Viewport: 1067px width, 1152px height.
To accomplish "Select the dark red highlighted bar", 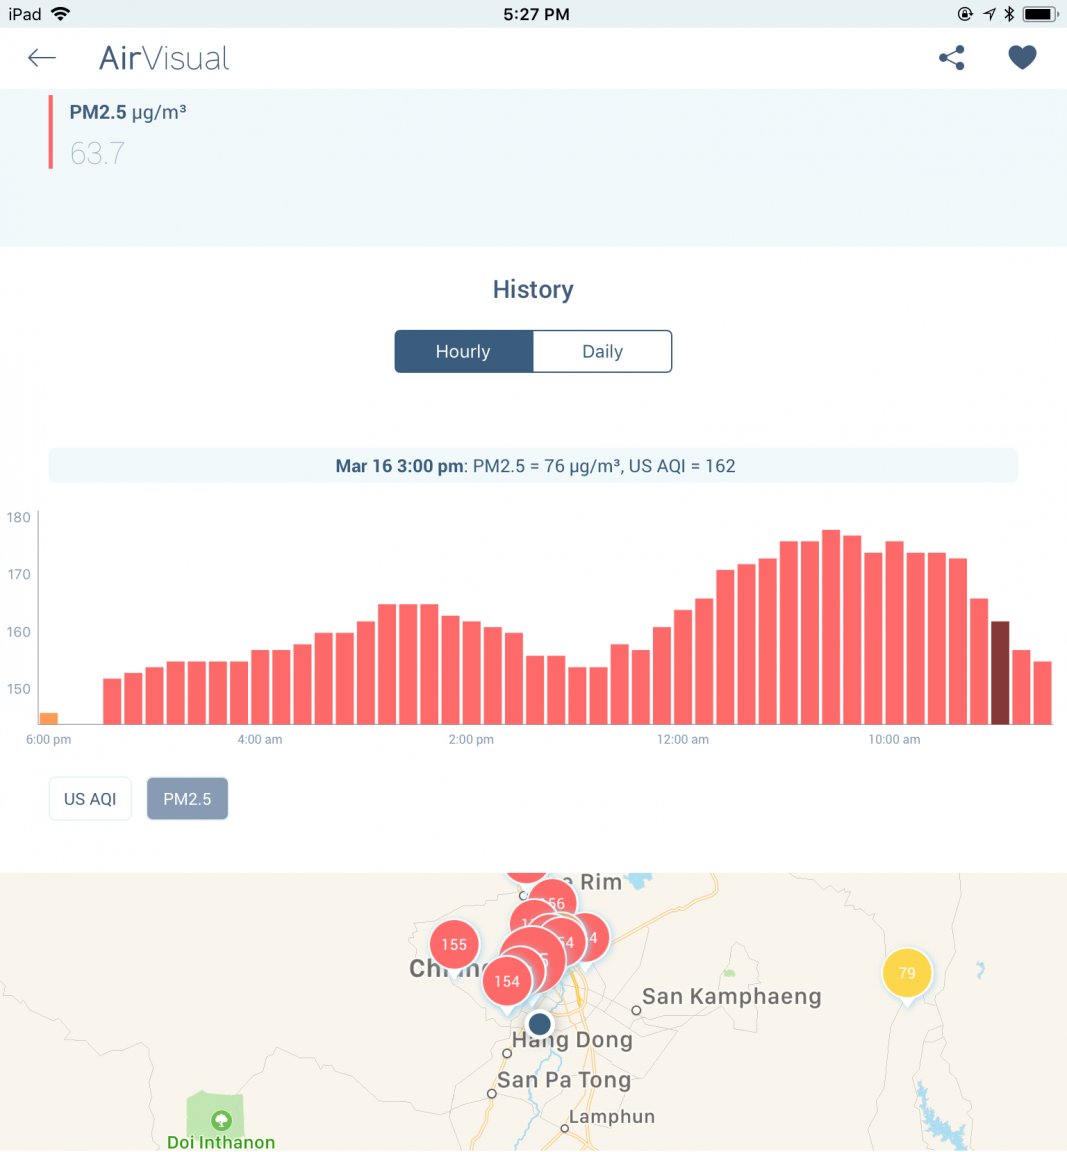I will click(x=999, y=673).
